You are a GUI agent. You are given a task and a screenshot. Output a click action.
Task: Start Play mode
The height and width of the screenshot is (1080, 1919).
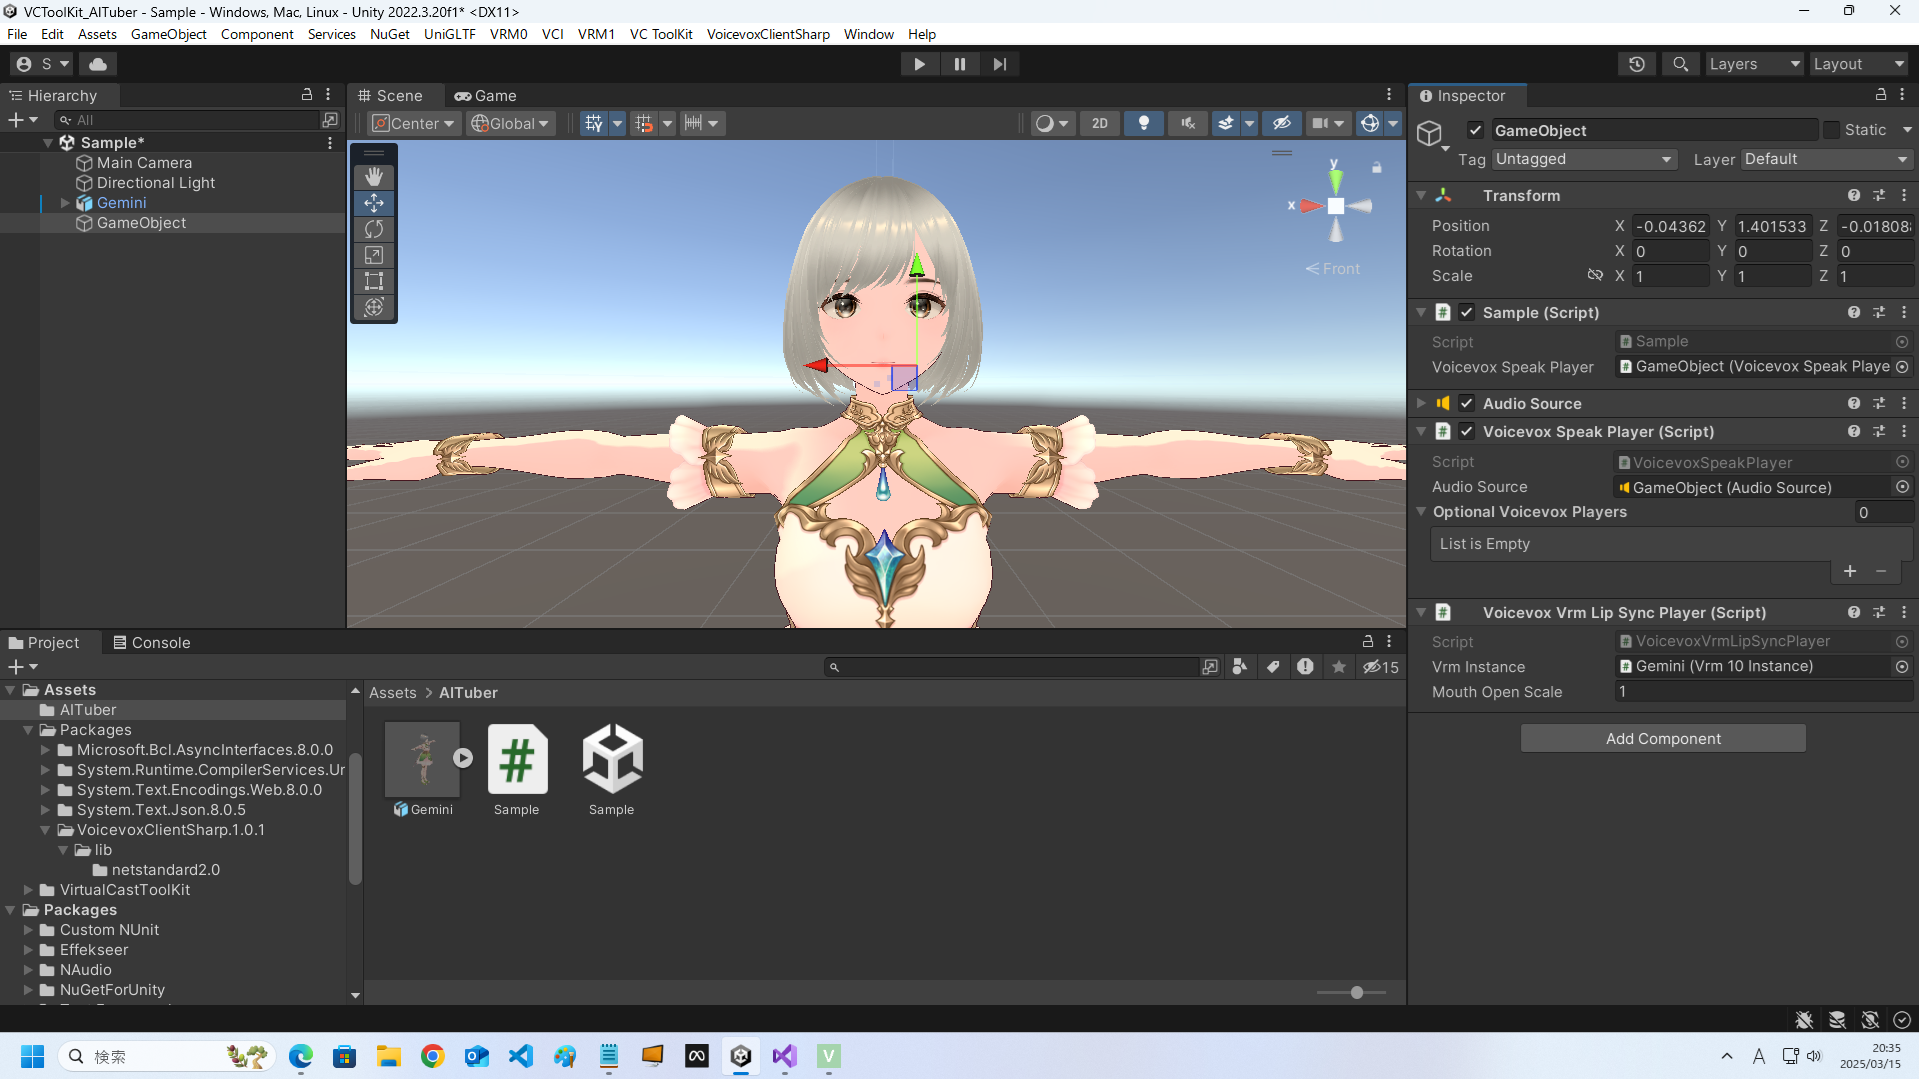pyautogui.click(x=919, y=64)
